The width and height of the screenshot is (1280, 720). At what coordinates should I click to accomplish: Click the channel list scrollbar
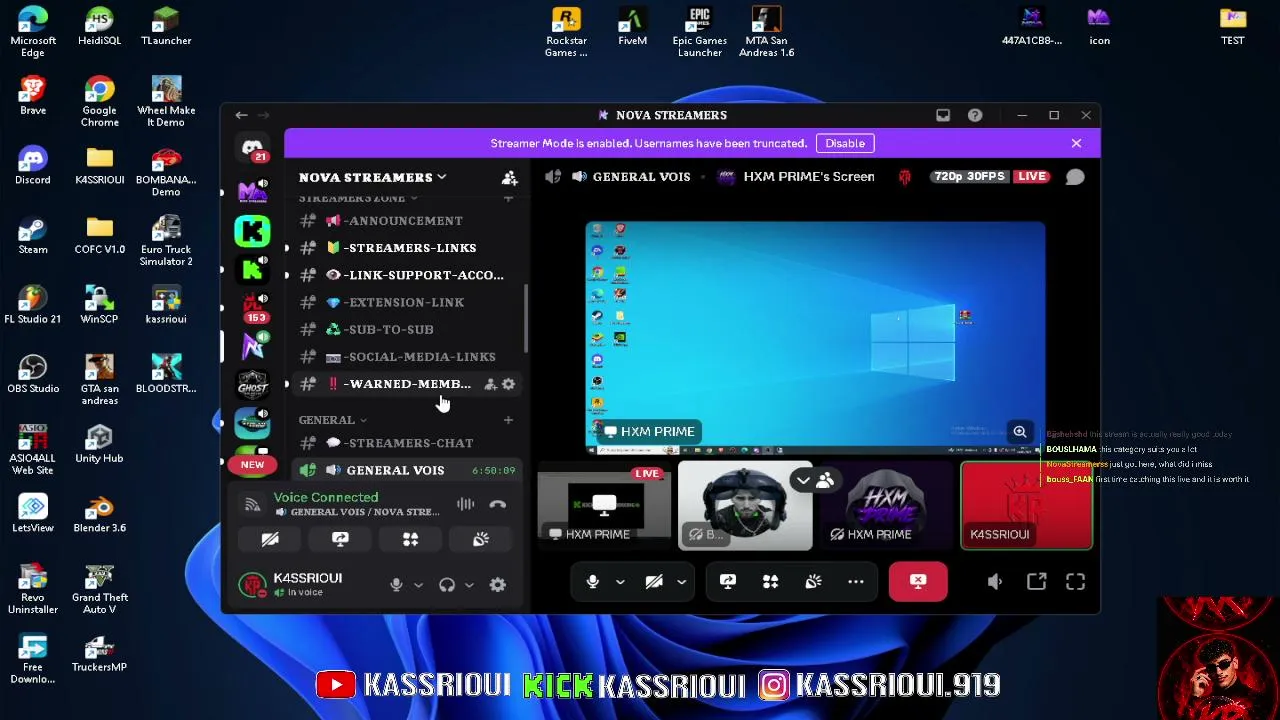pyautogui.click(x=526, y=320)
